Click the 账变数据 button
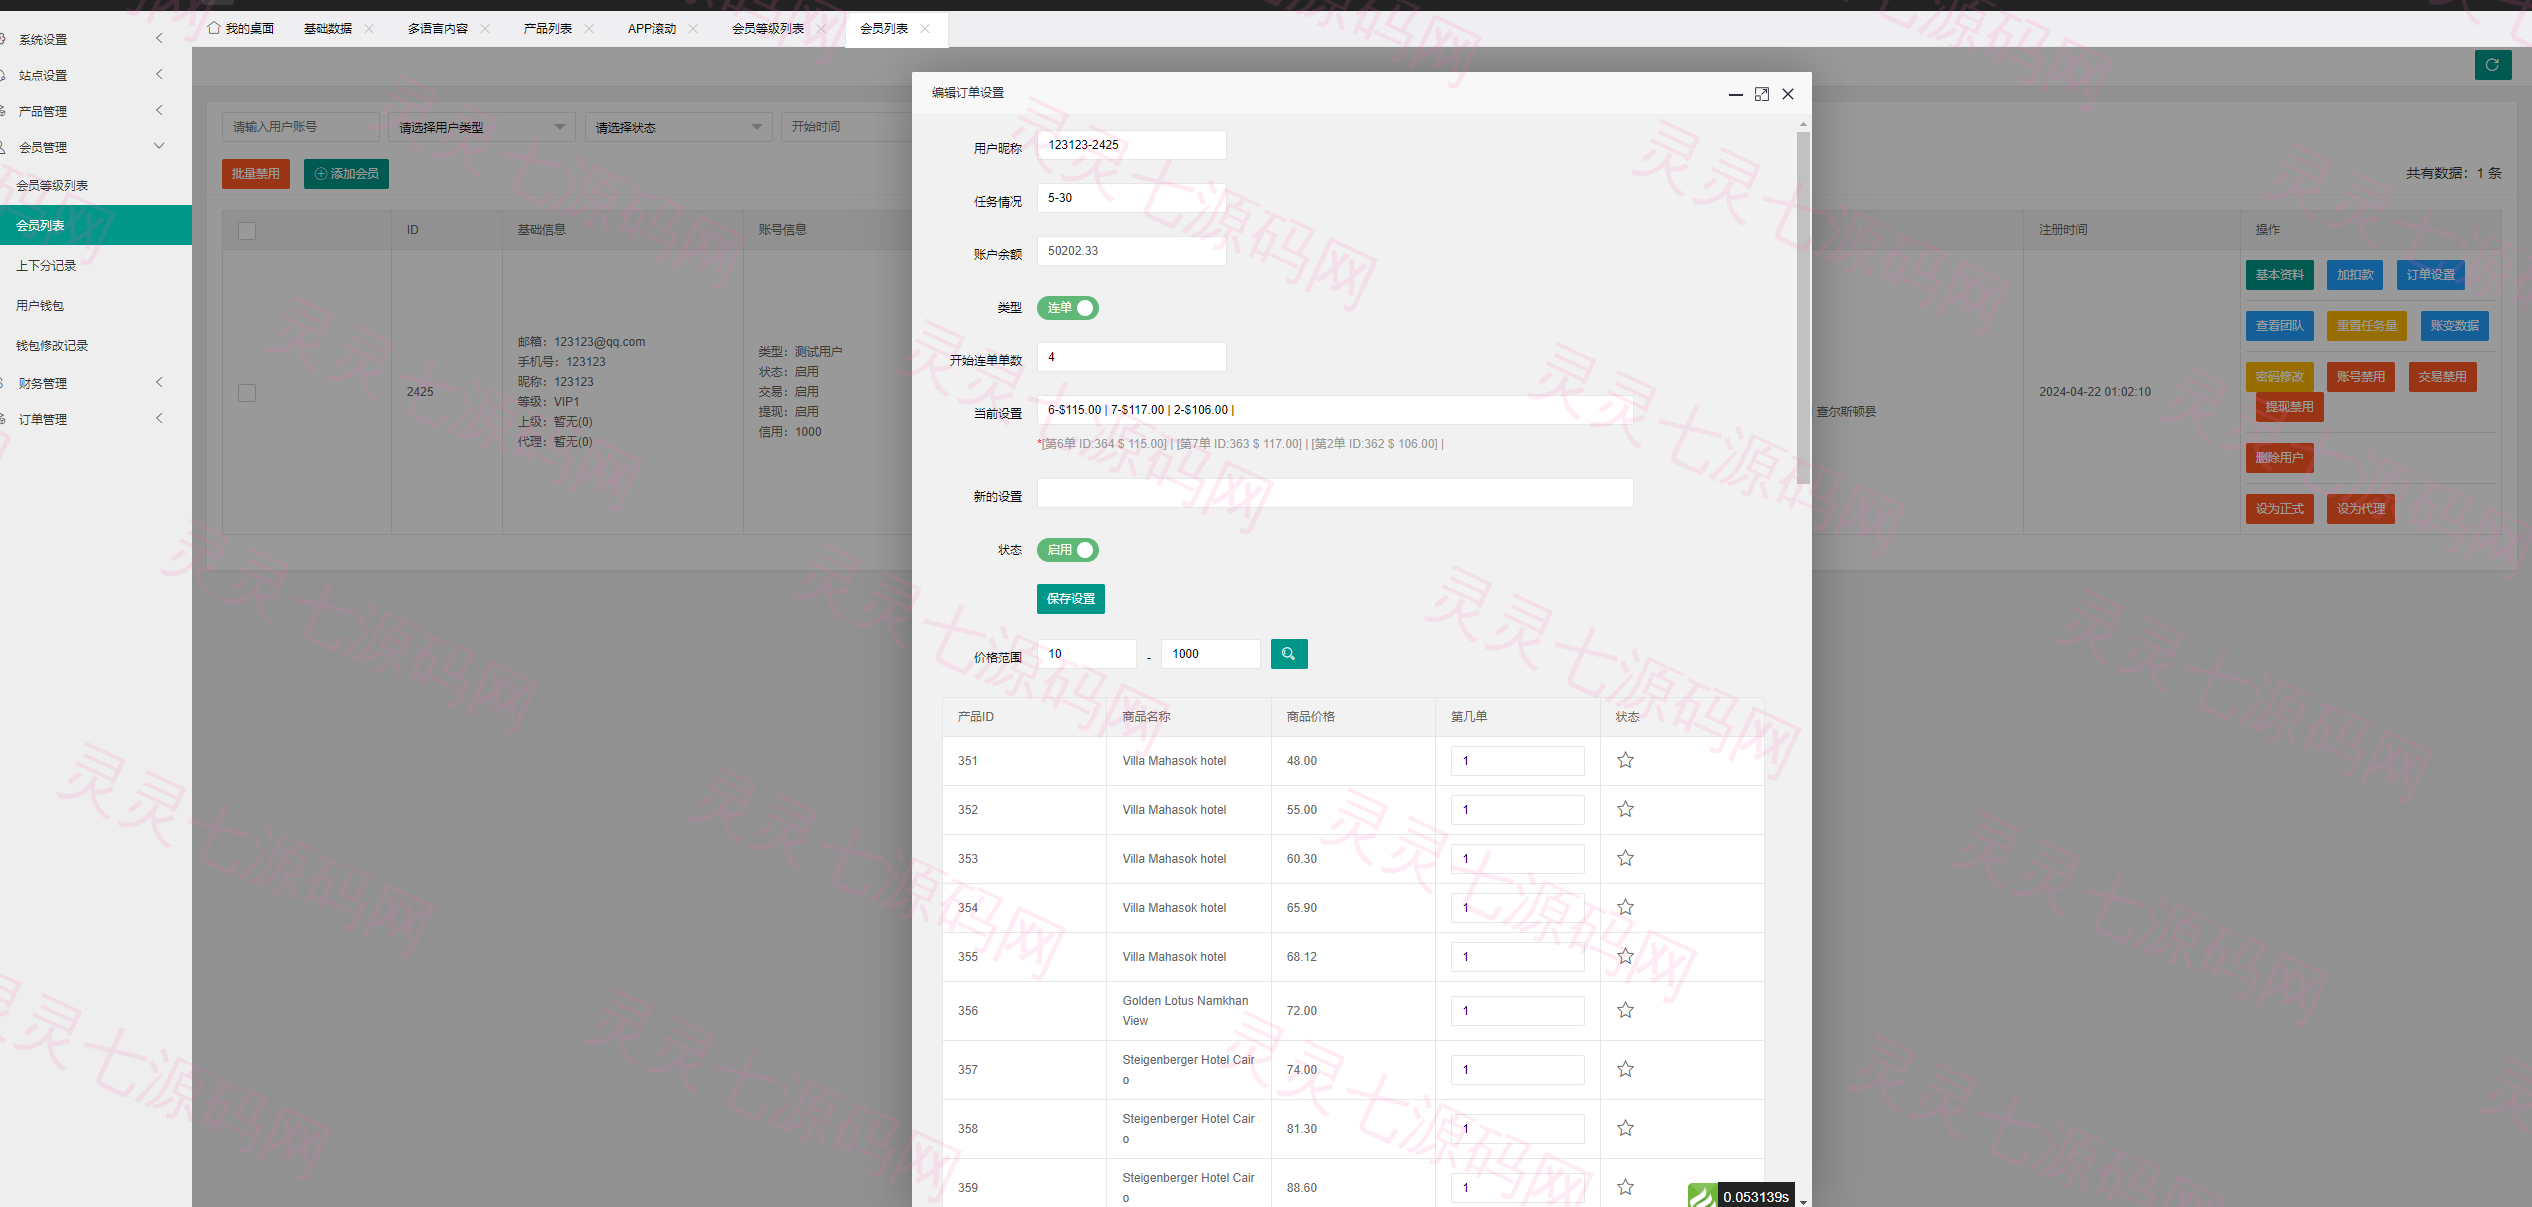The width and height of the screenshot is (2532, 1207). tap(2454, 326)
